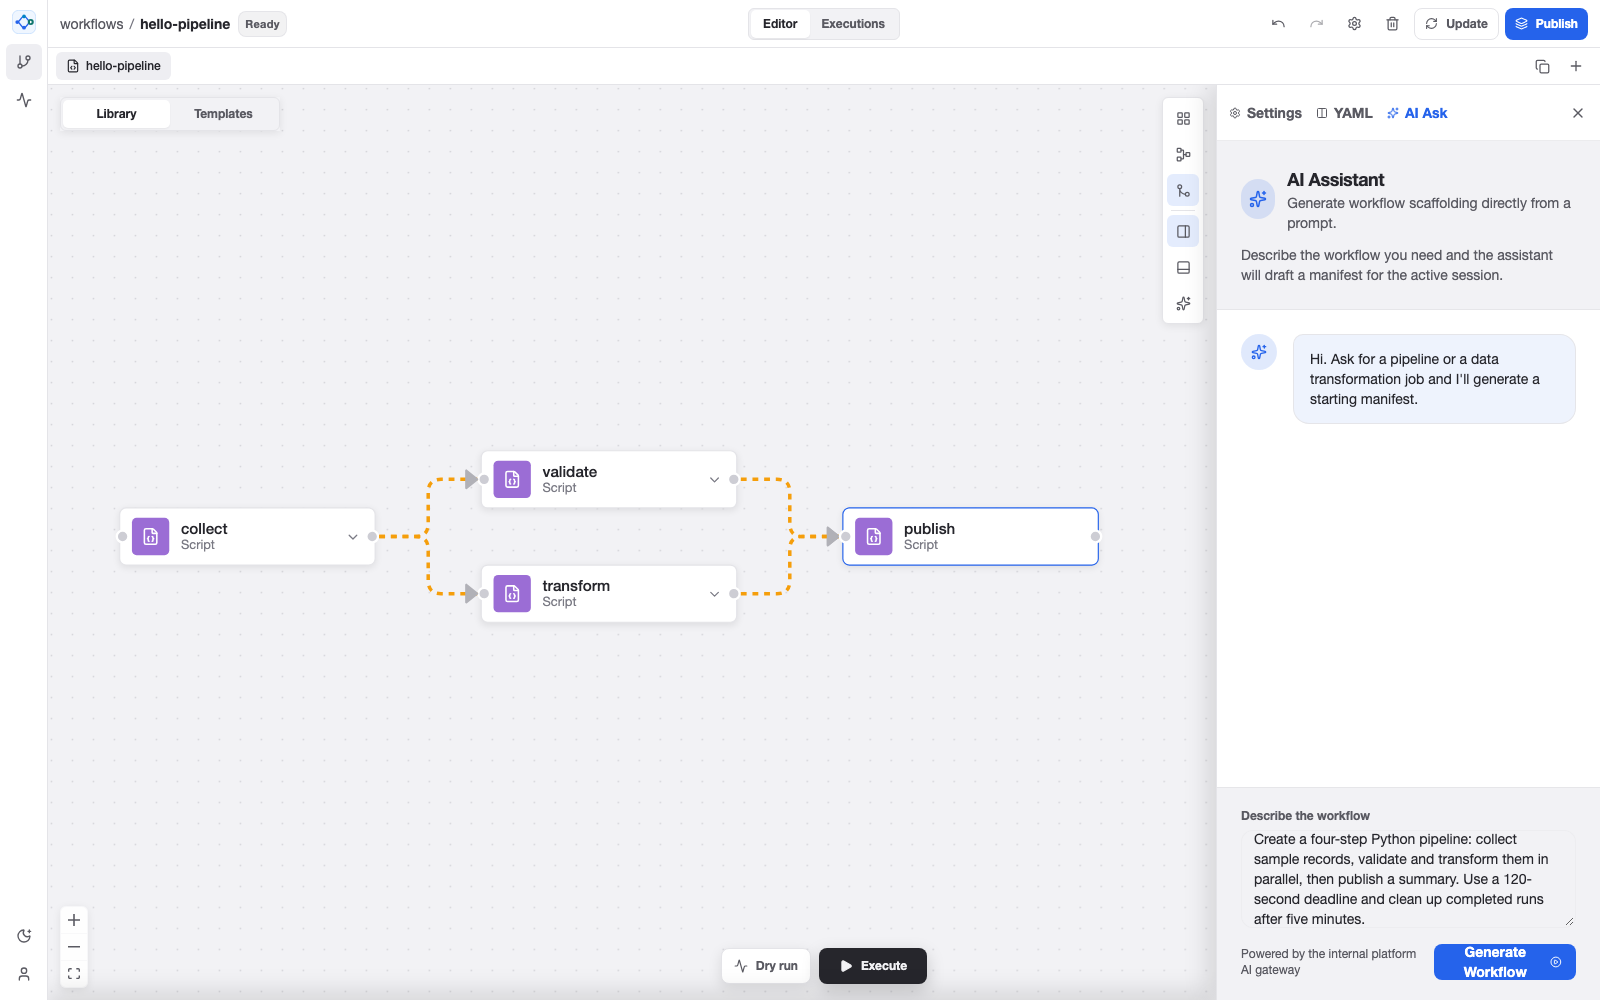Toggle dark mode moon icon
This screenshot has height=1000, width=1600.
24,936
